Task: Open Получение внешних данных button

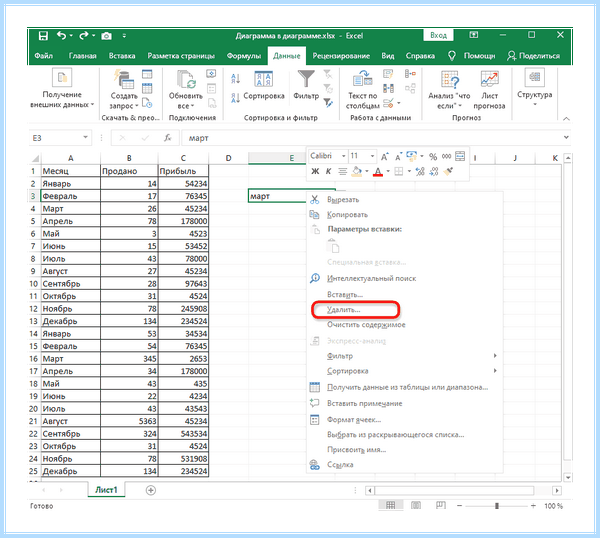Action: [x=62, y=89]
